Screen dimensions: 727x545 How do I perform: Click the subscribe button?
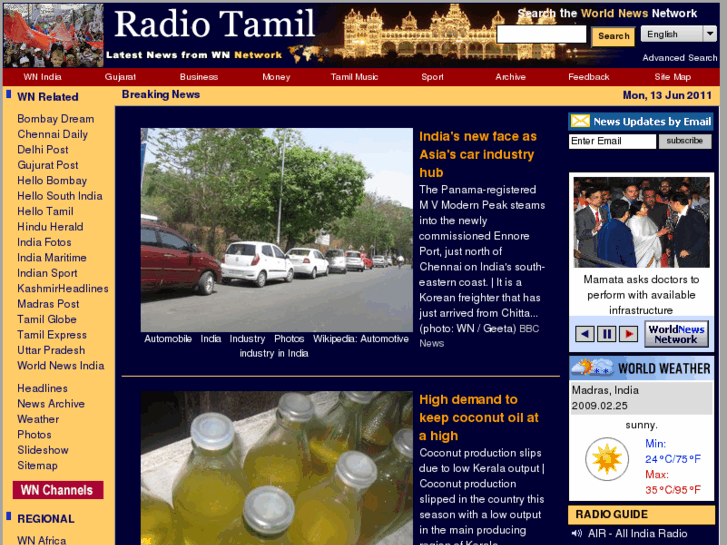pyautogui.click(x=685, y=141)
